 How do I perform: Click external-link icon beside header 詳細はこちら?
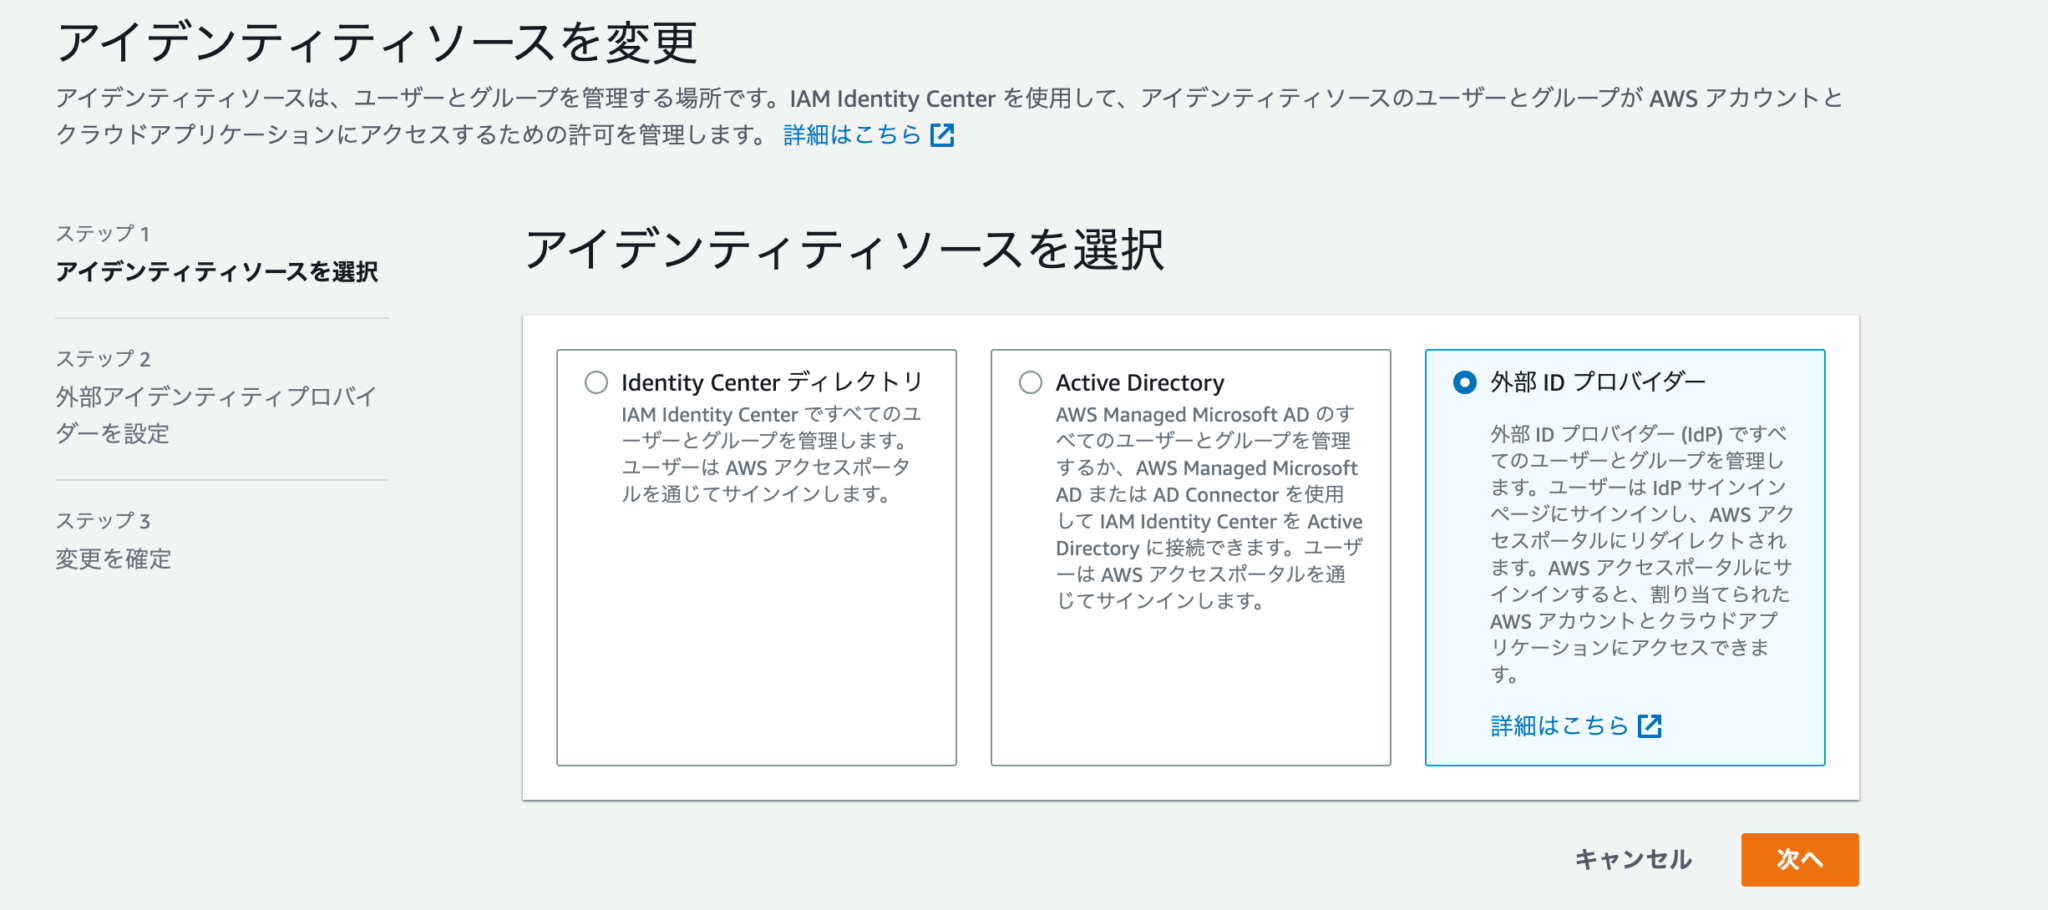click(x=942, y=135)
